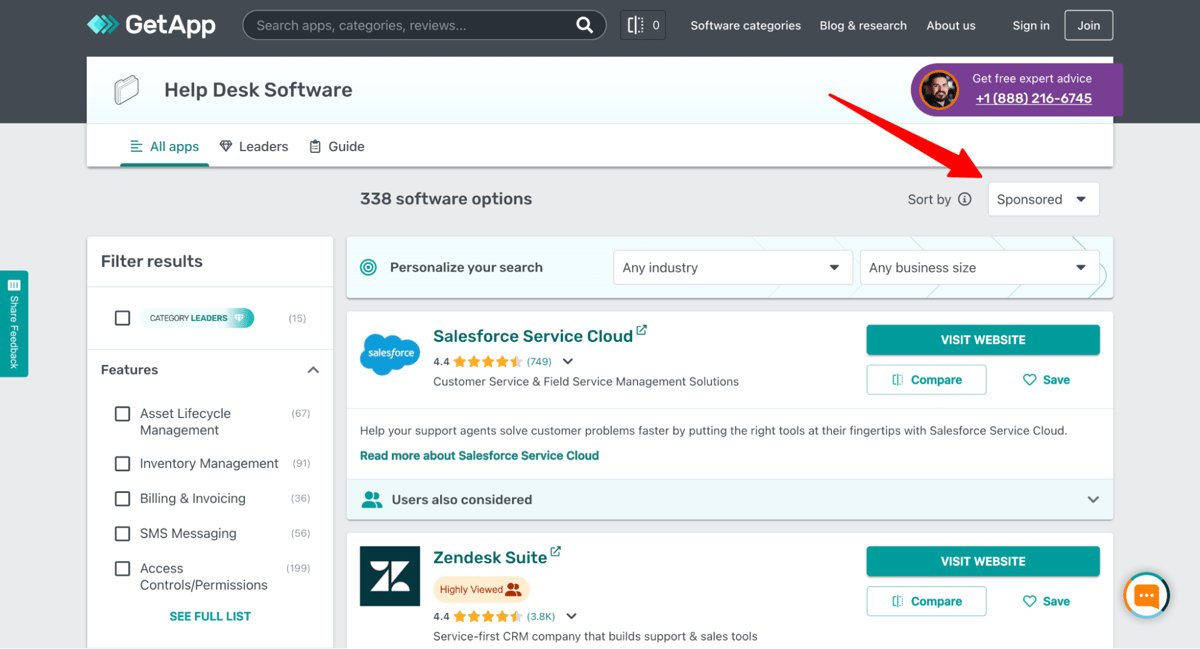Screen dimensions: 1200x649
Task: Check the Inventory Management filter
Action: tap(122, 464)
